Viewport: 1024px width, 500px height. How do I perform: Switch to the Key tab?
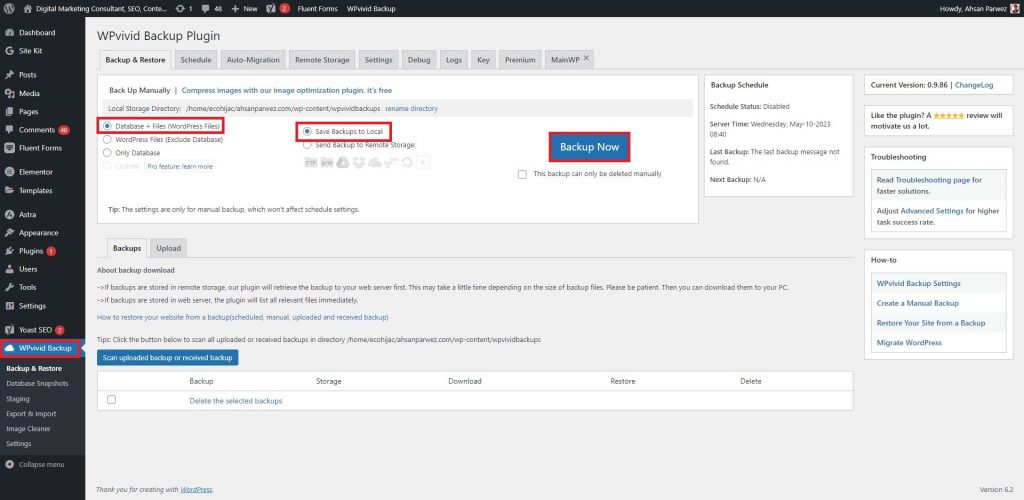pyautogui.click(x=483, y=60)
